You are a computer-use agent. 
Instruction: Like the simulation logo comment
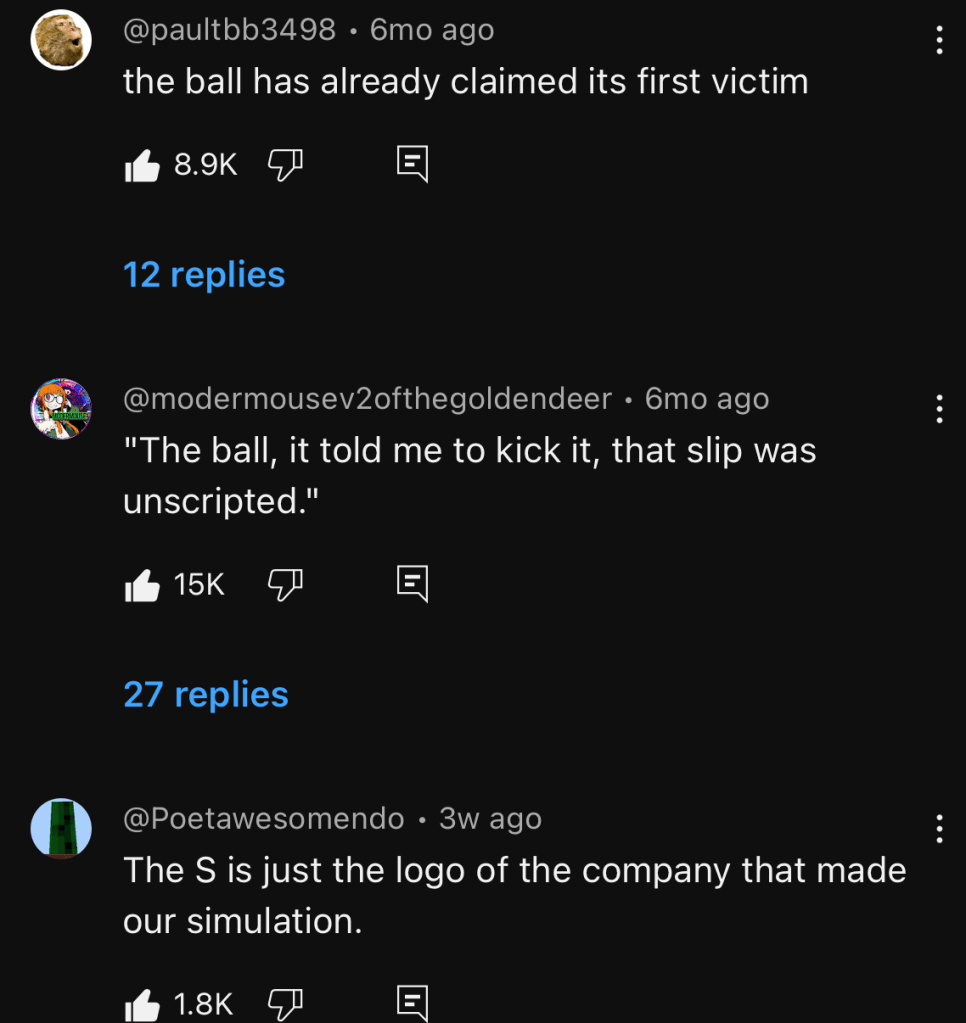click(x=142, y=1003)
